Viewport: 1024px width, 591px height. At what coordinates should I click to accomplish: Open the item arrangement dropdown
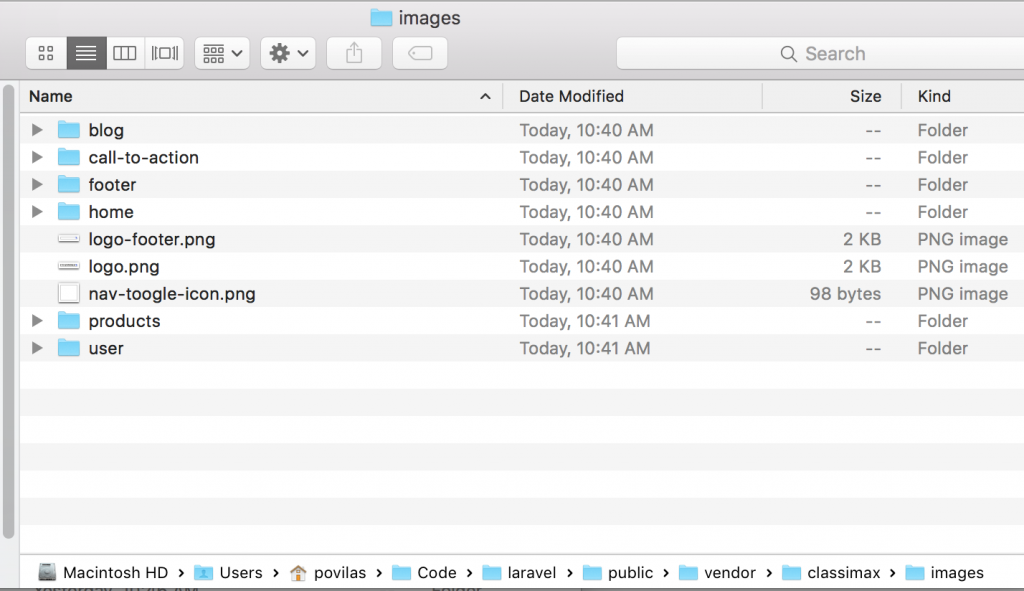[221, 53]
